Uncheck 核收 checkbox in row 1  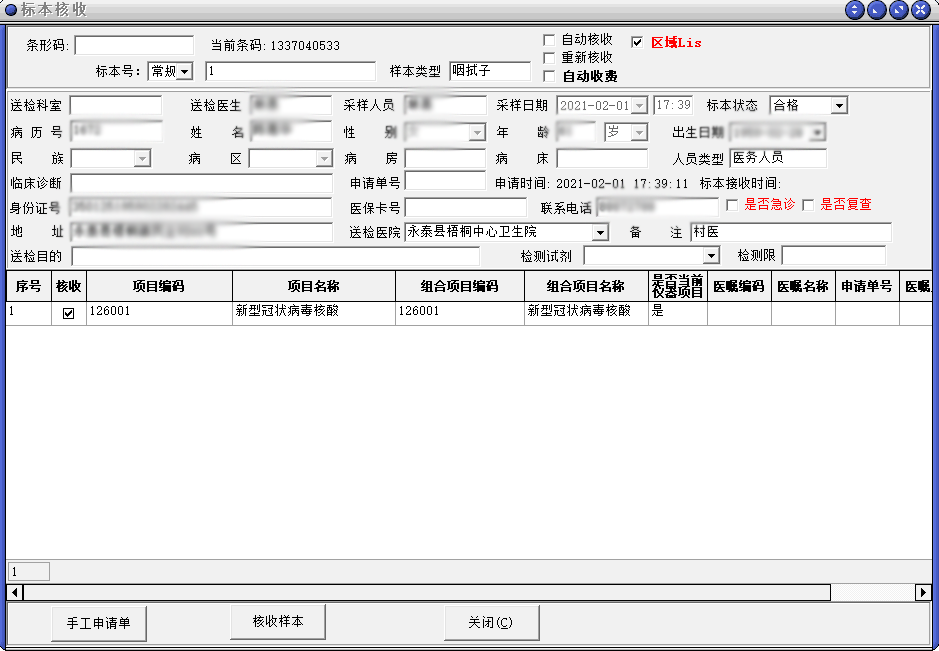tap(69, 313)
